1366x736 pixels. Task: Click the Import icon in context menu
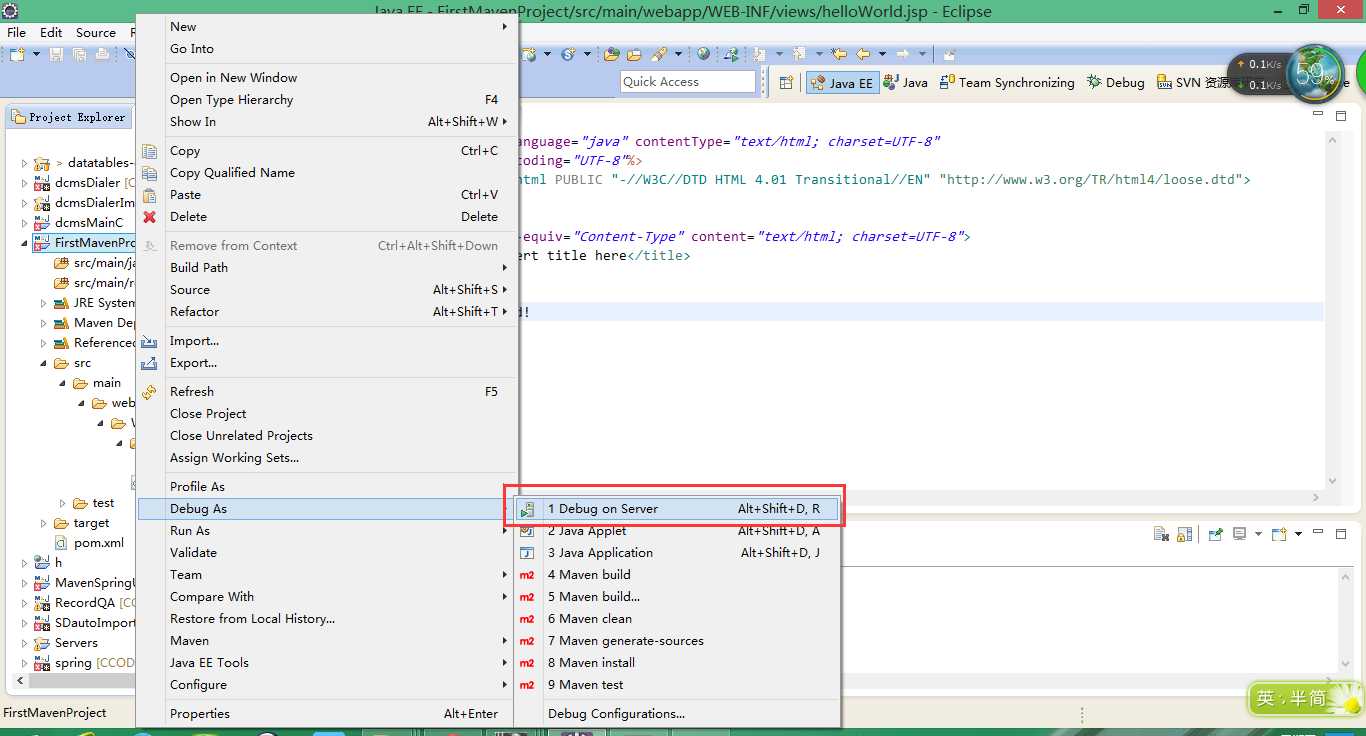(150, 341)
